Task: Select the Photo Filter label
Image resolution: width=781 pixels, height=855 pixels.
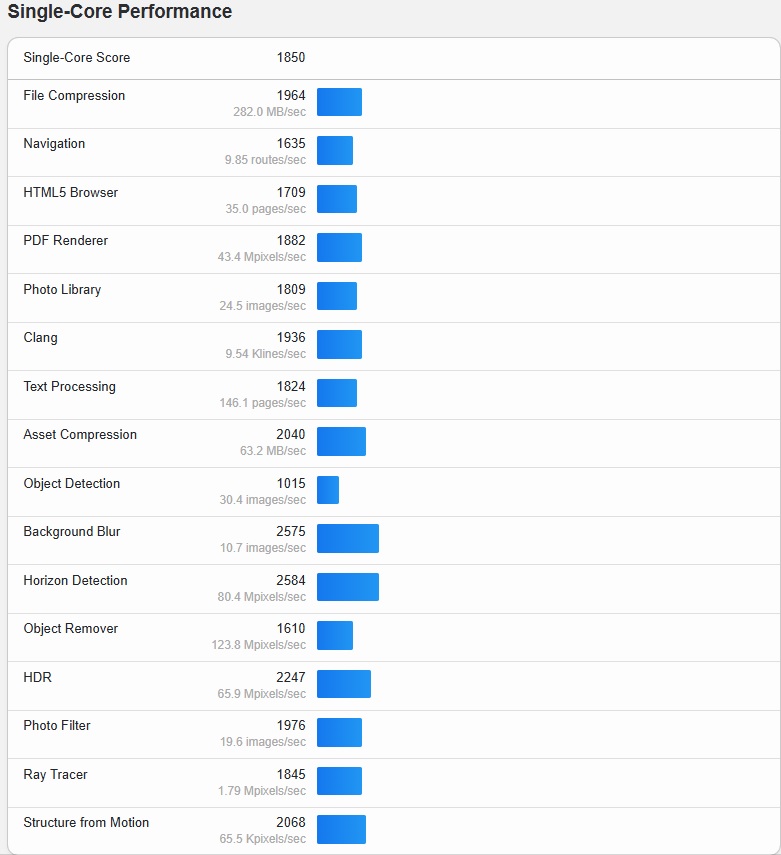Action: point(57,726)
